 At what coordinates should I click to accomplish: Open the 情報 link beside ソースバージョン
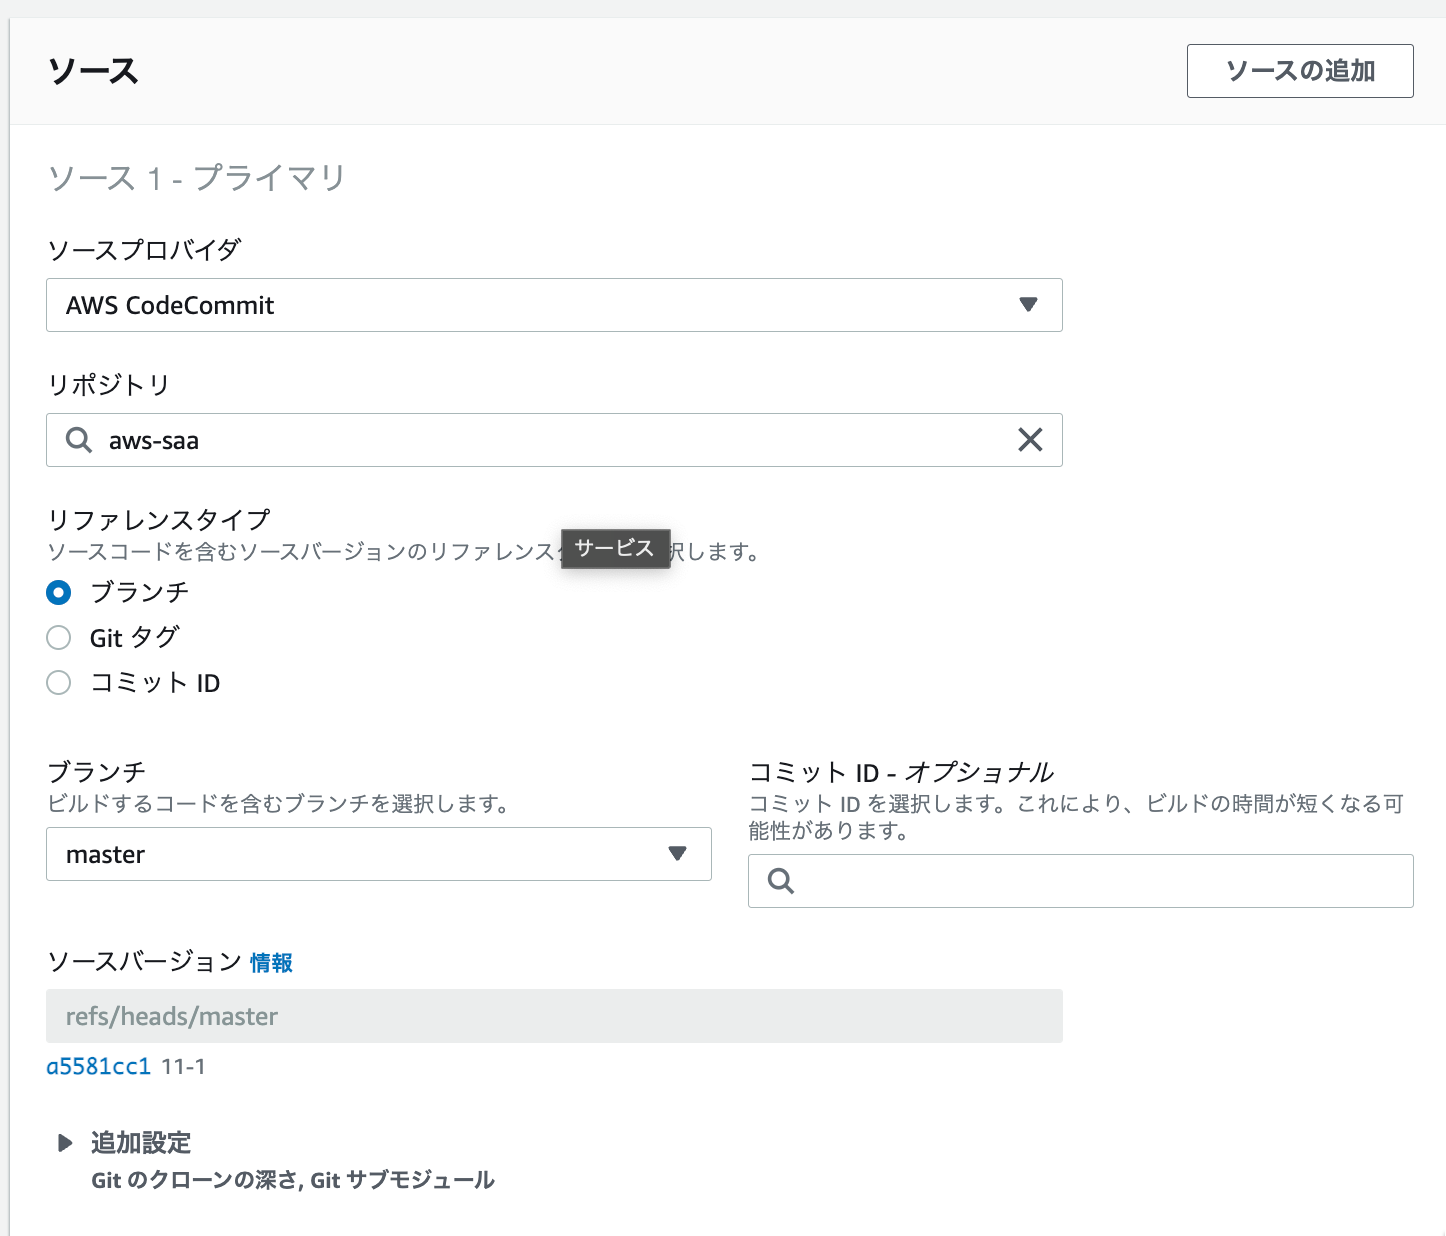point(271,963)
